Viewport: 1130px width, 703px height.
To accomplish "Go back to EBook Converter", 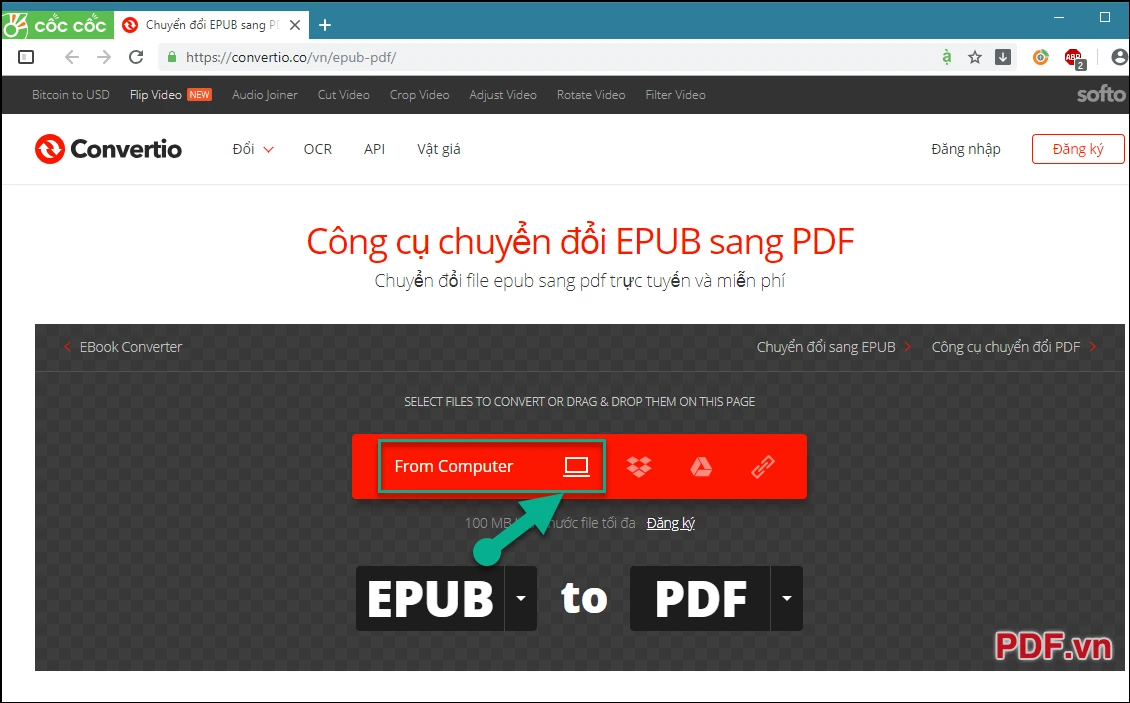I will click(123, 347).
